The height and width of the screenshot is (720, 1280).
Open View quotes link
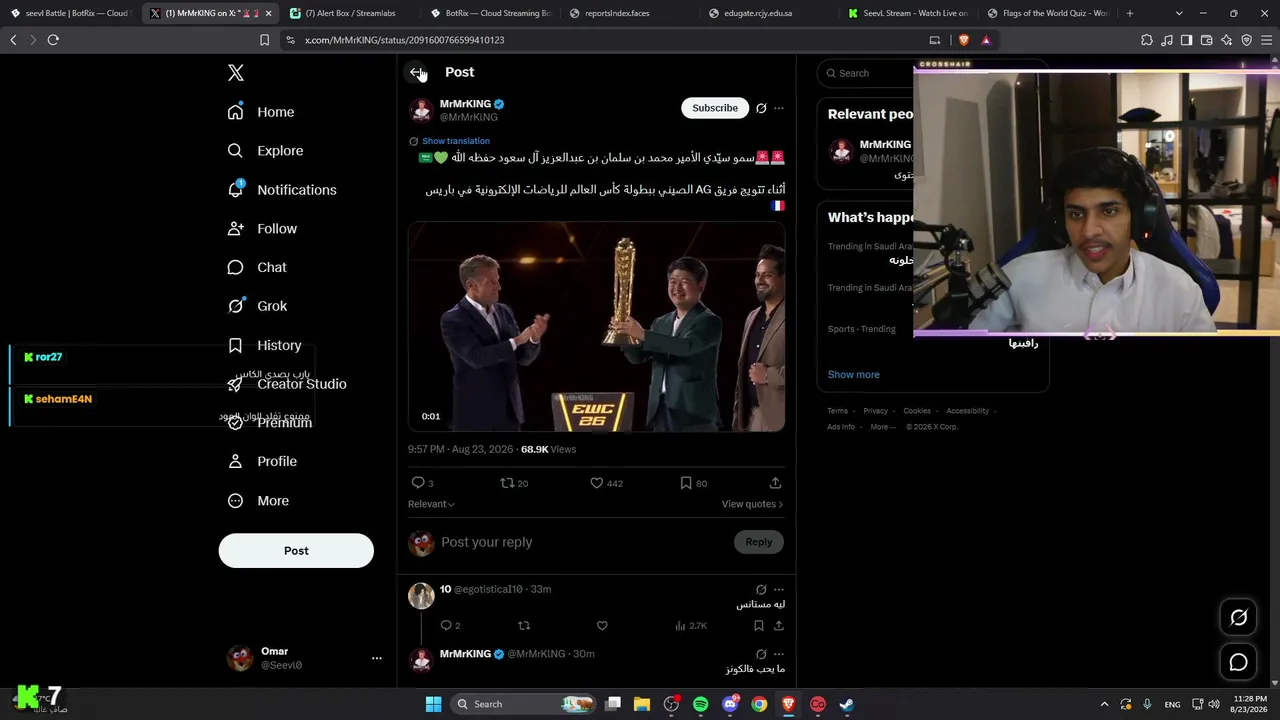(752, 504)
